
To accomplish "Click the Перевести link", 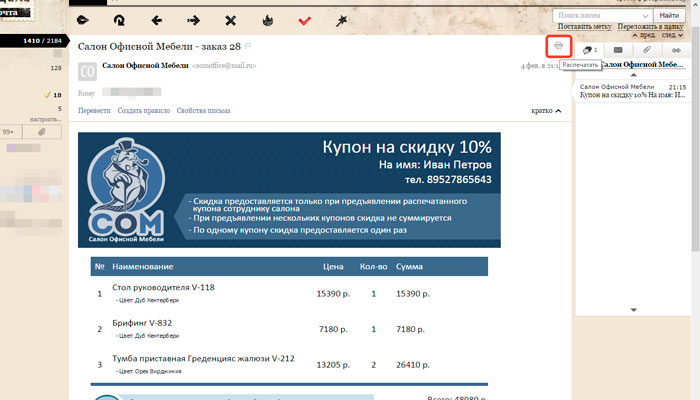I will (x=94, y=111).
